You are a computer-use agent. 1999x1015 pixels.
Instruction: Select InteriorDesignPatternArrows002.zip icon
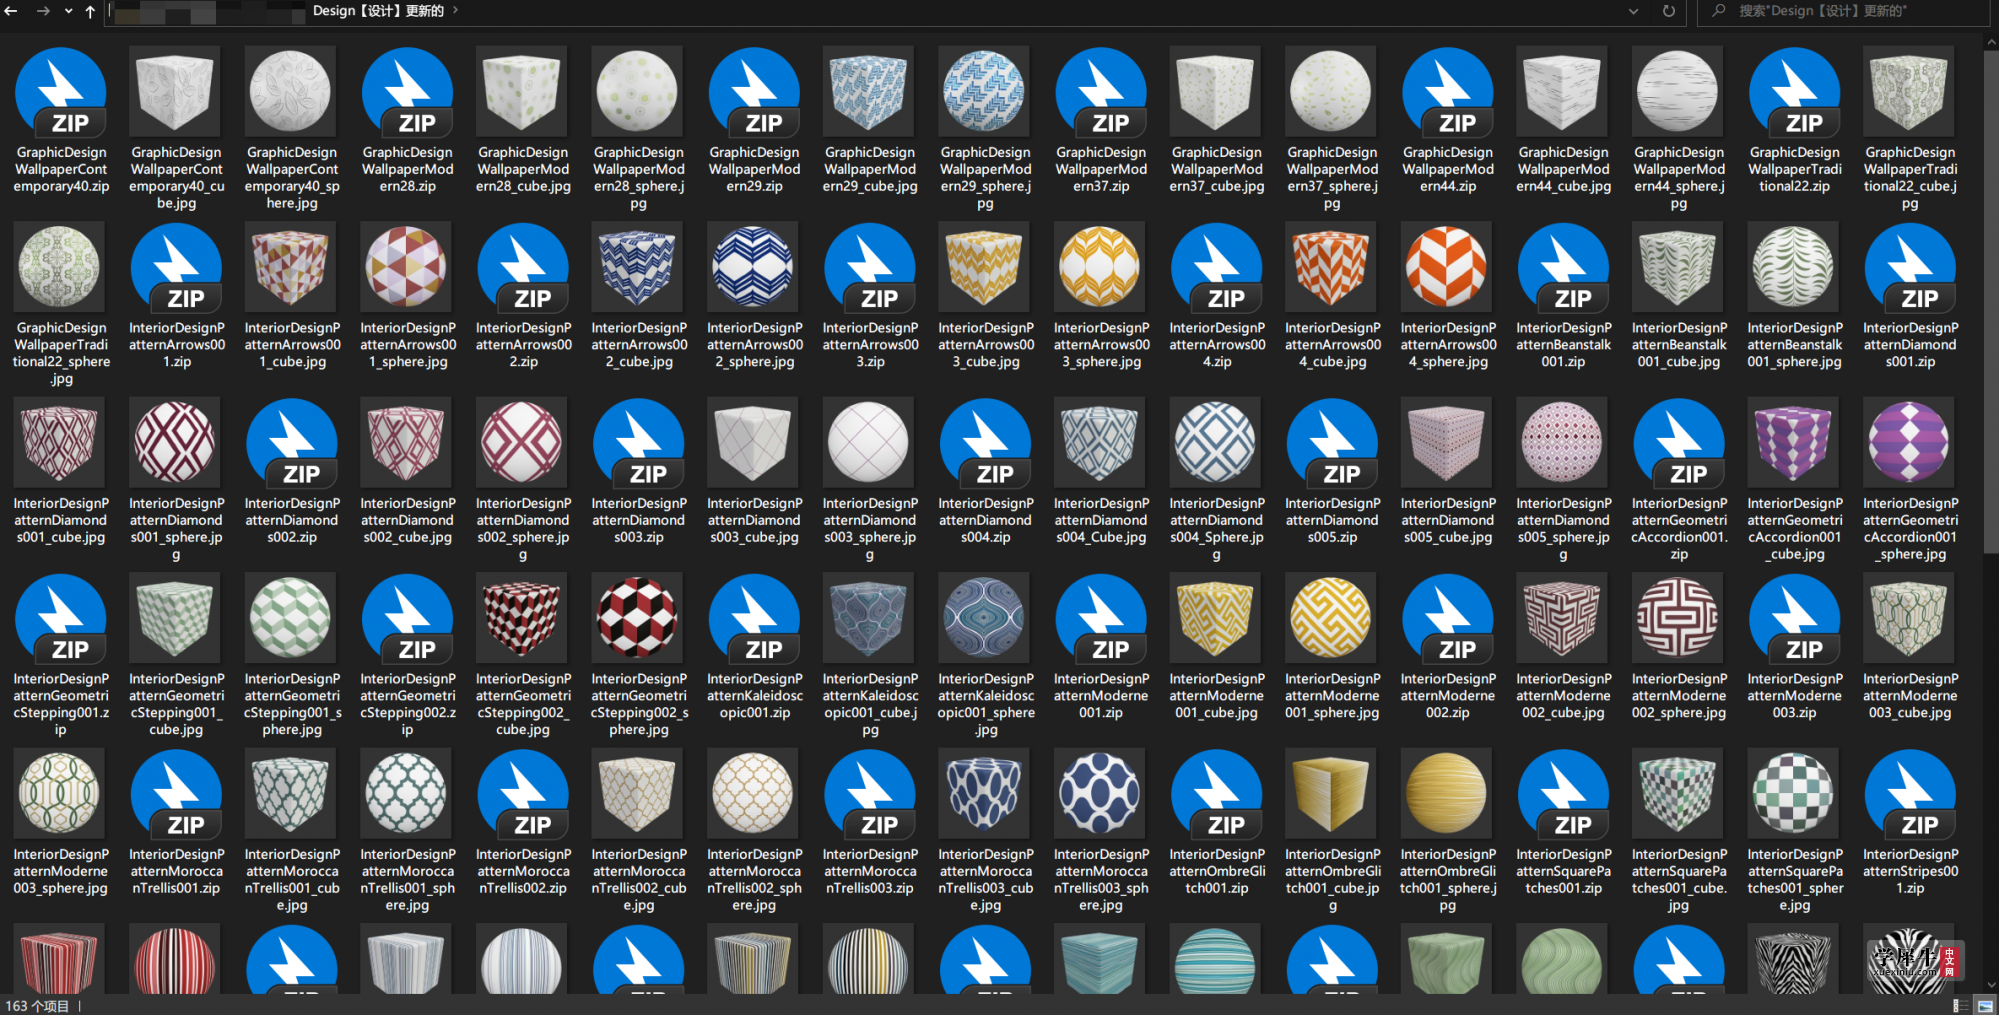[x=523, y=267]
